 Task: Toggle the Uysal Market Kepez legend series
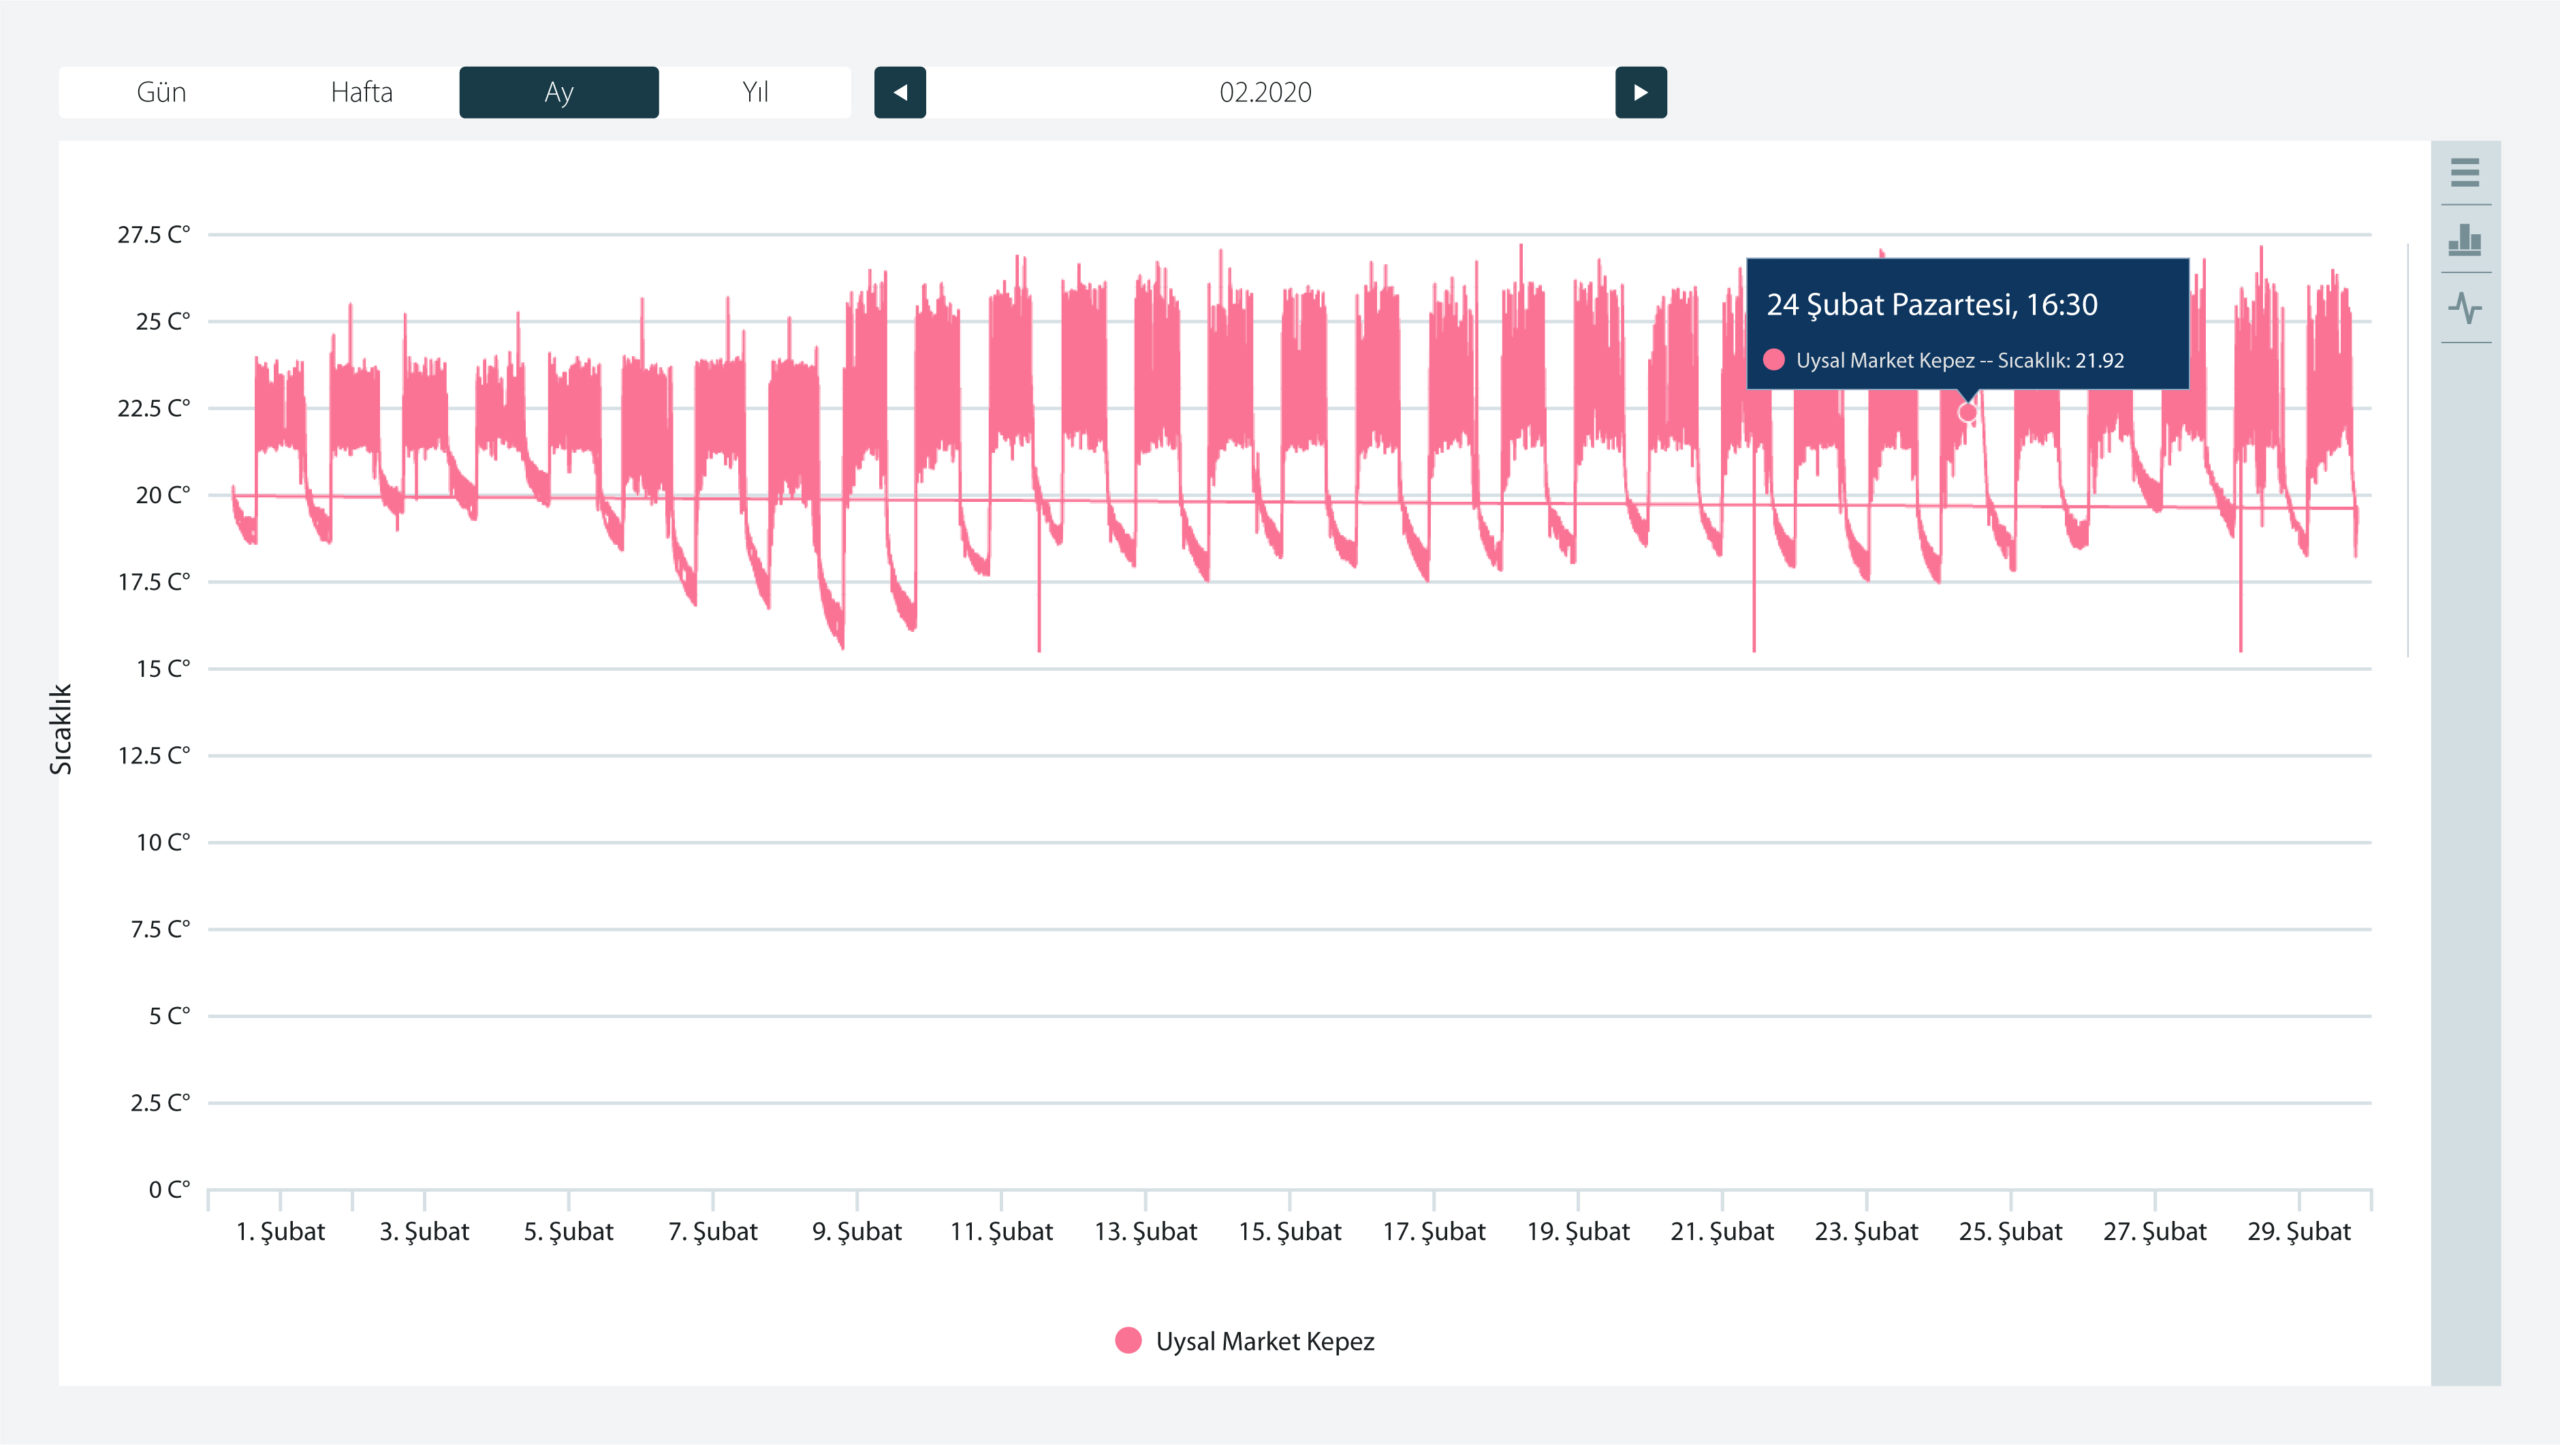coord(1245,1341)
